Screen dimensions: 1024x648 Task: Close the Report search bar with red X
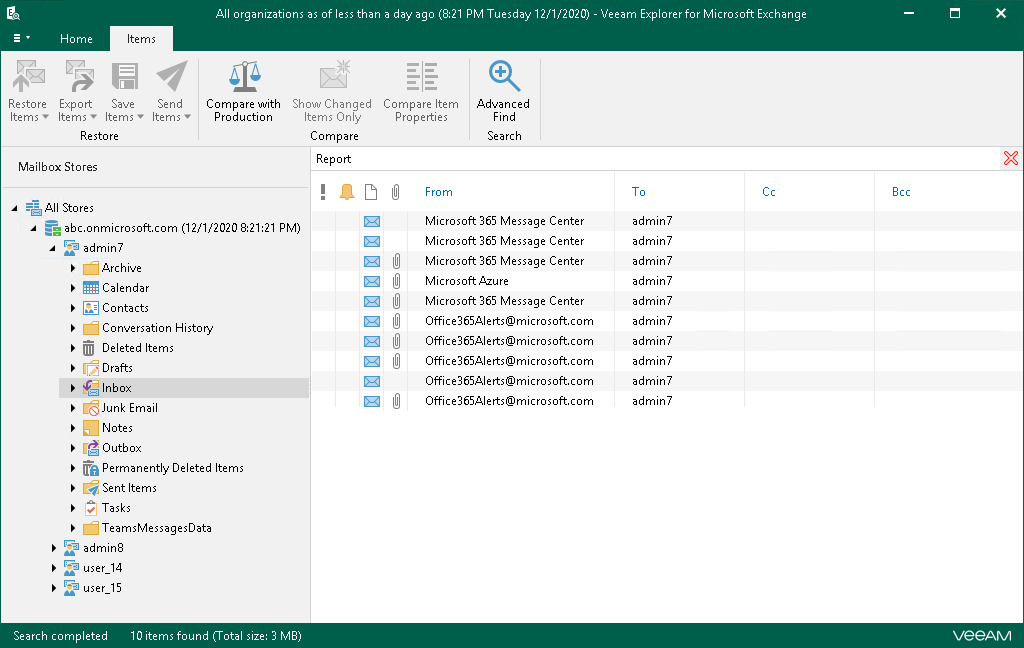(1010, 159)
